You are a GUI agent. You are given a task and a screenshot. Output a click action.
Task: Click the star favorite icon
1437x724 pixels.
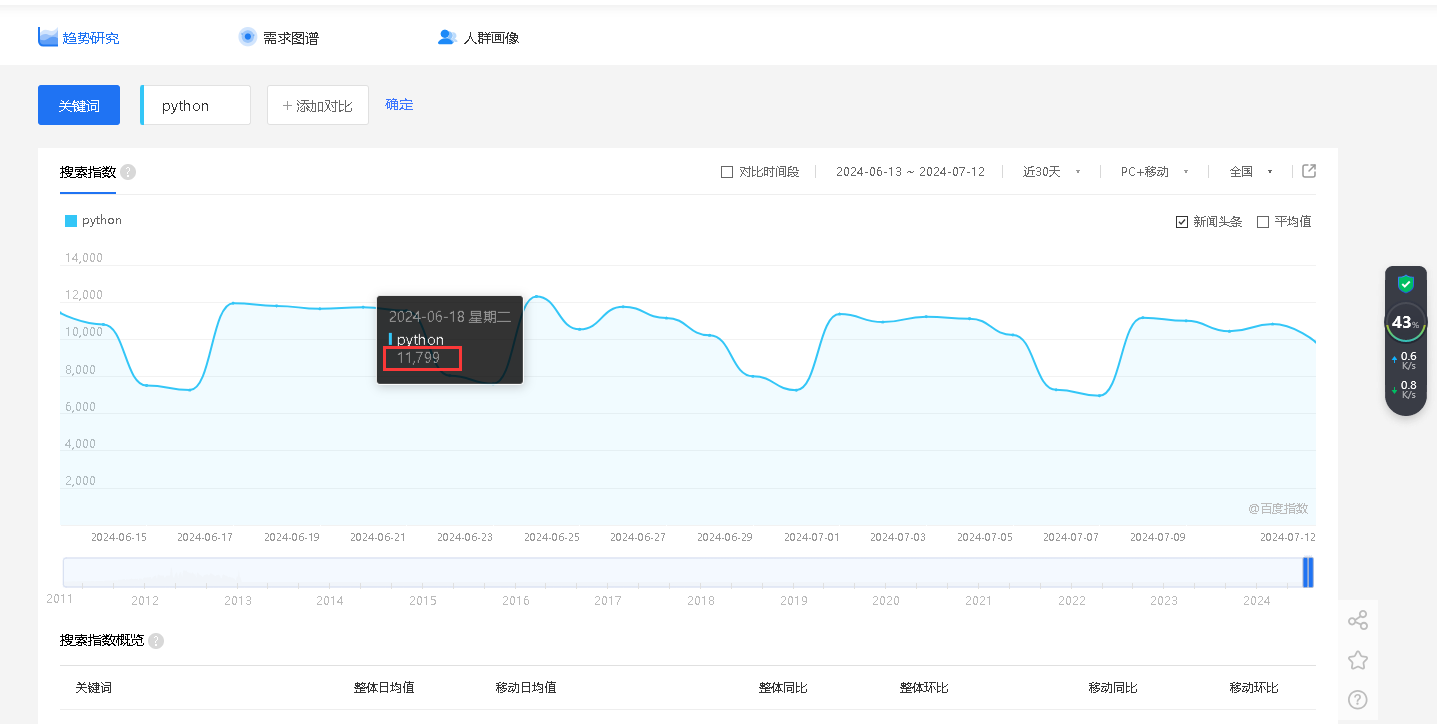(1357, 660)
